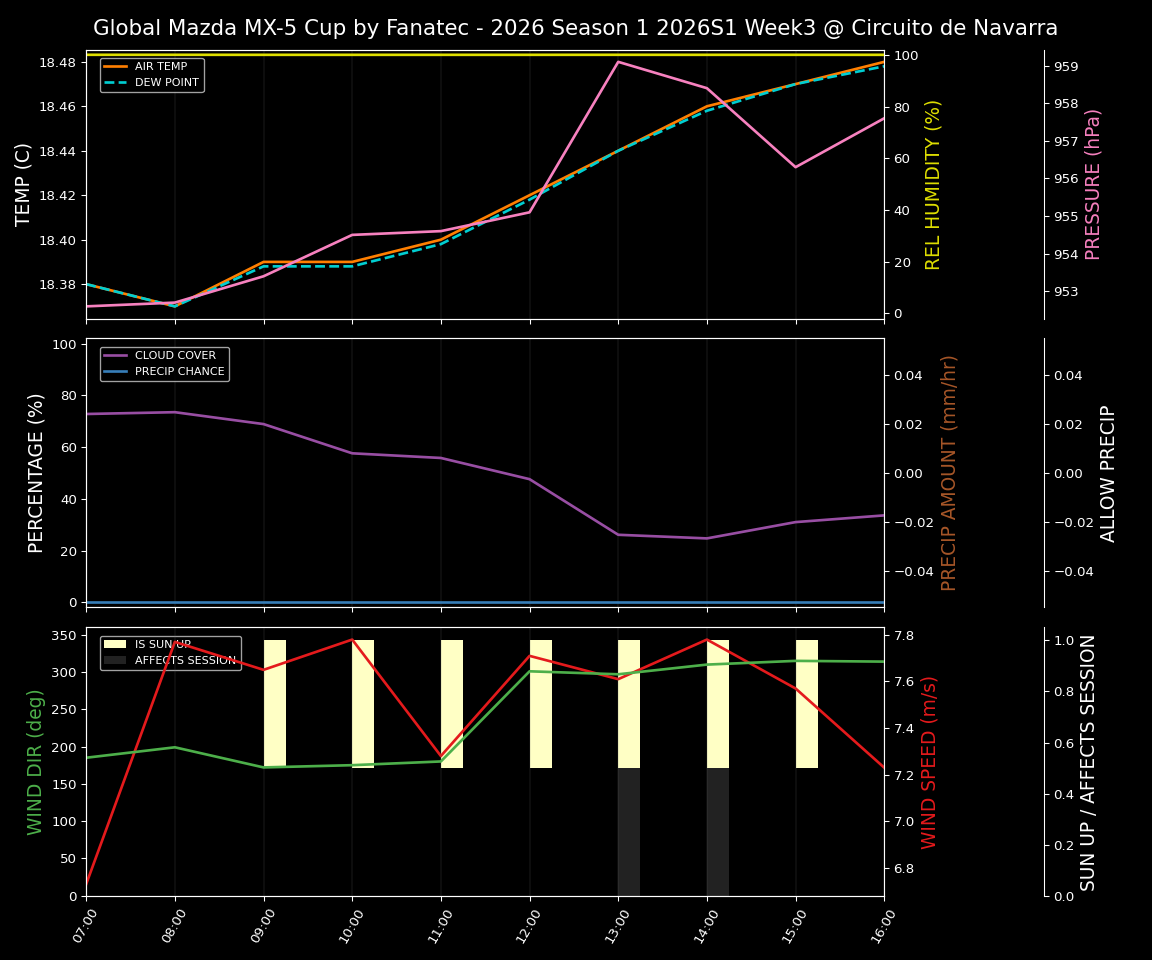1152x960 pixels.
Task: Click the dark AFFECTS SESSION bar at 13:00
Action: 627,830
